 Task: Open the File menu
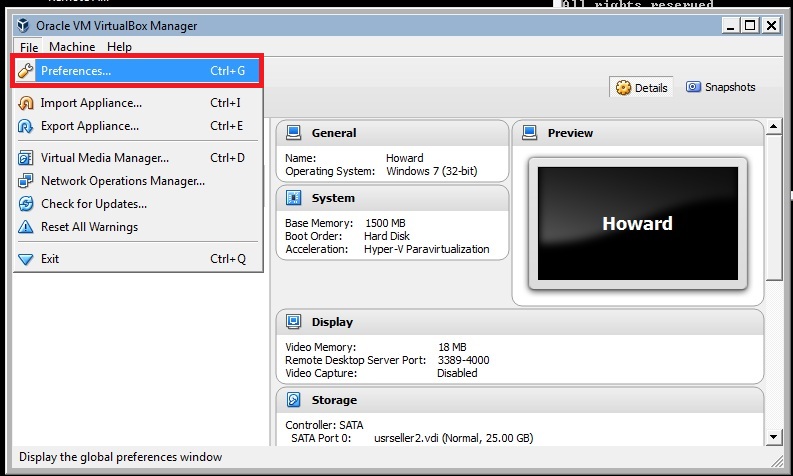[29, 47]
